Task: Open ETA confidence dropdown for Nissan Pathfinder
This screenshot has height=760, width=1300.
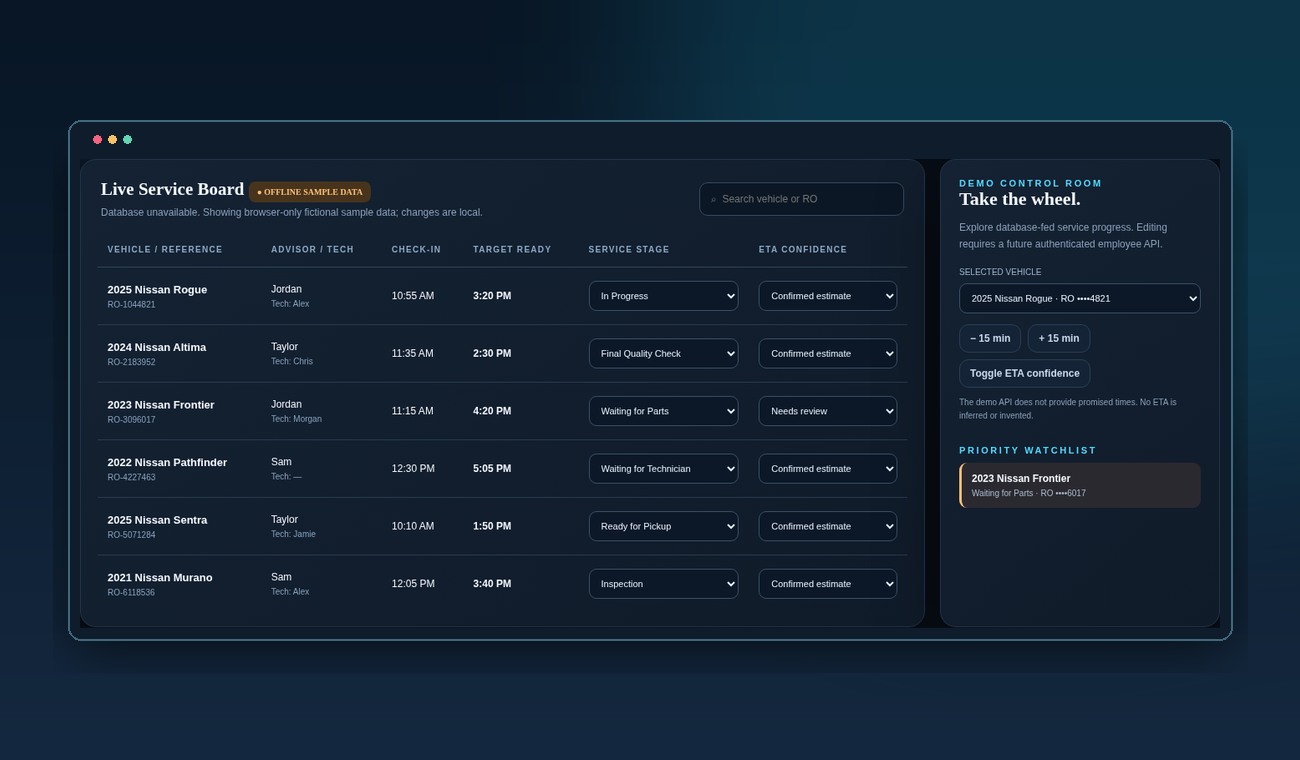Action: [828, 469]
